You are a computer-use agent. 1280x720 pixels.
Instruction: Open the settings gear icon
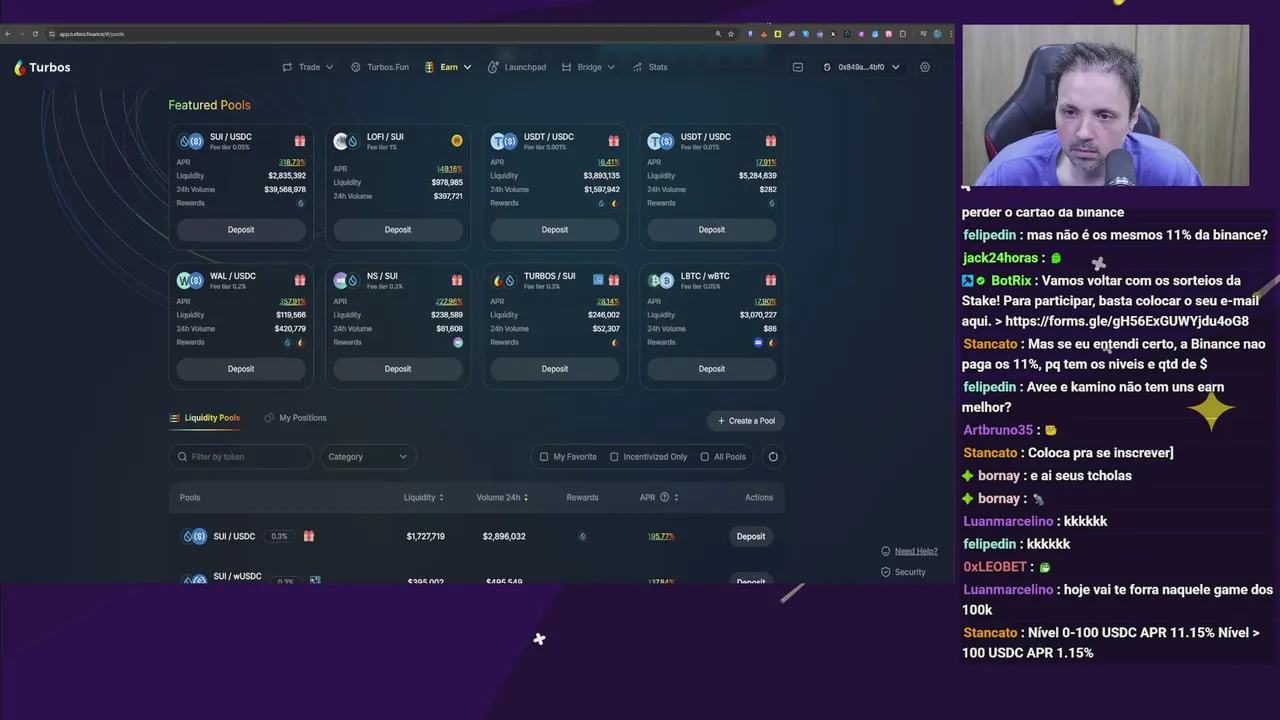pos(925,67)
